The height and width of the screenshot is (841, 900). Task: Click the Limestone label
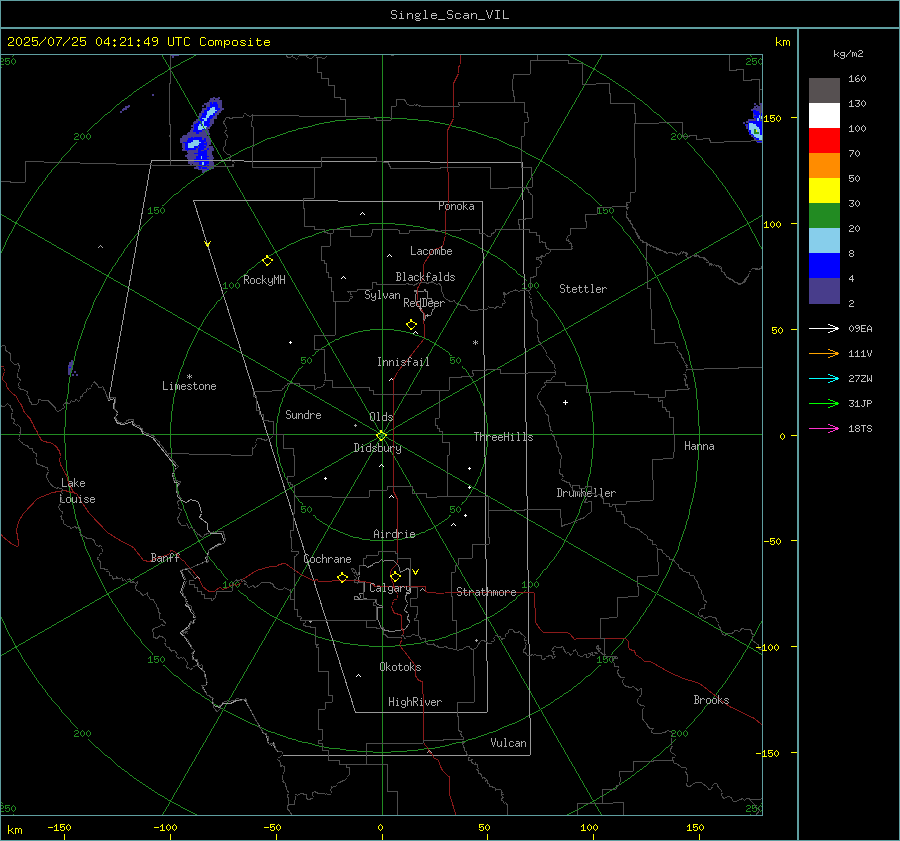189,386
